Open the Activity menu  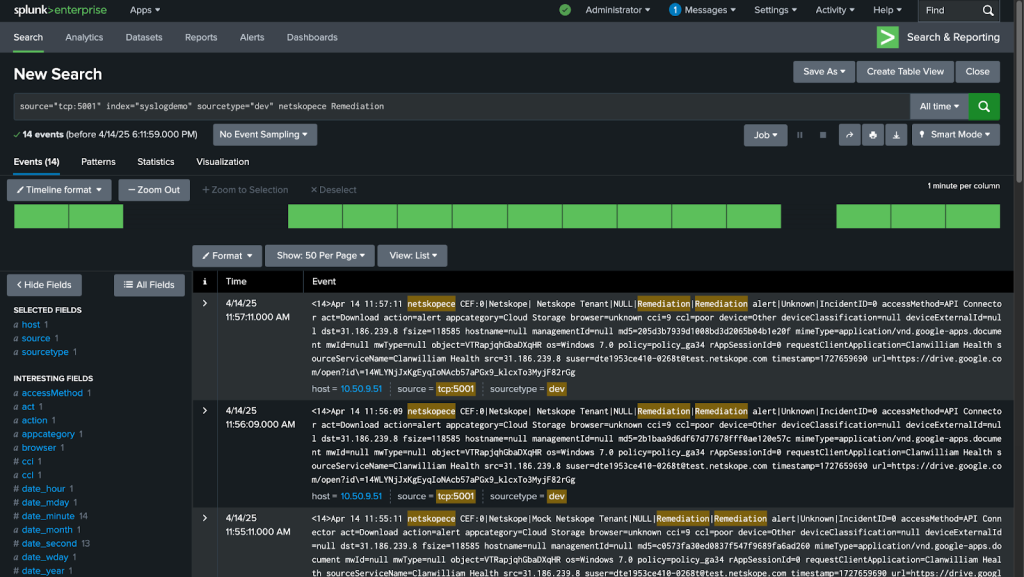[x=835, y=10]
